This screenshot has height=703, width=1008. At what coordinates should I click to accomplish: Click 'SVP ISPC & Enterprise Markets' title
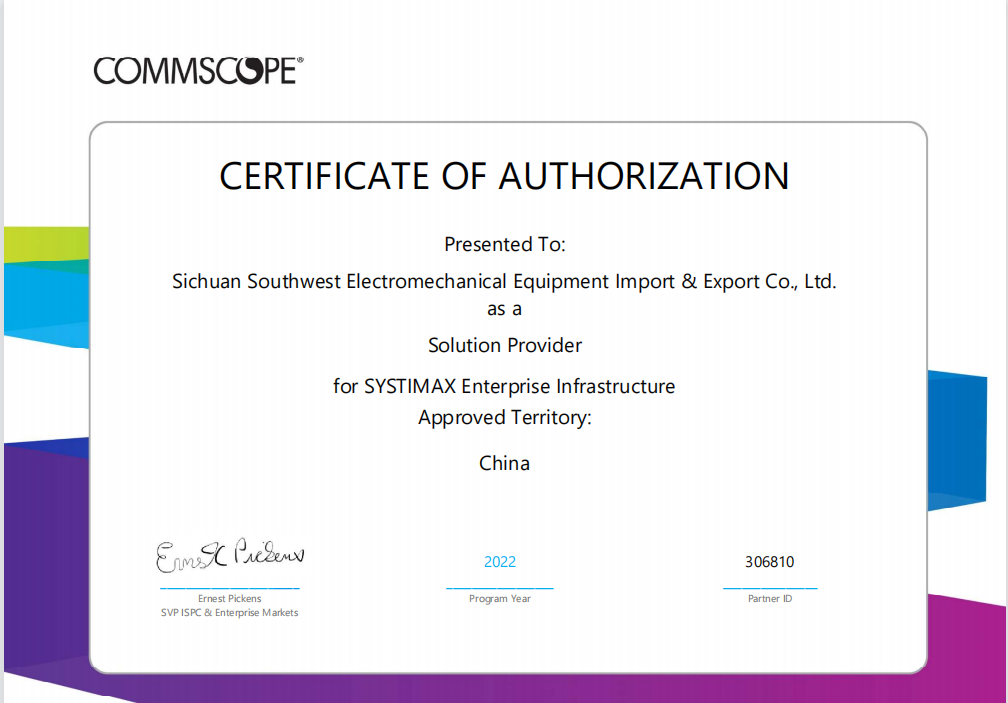click(x=230, y=612)
